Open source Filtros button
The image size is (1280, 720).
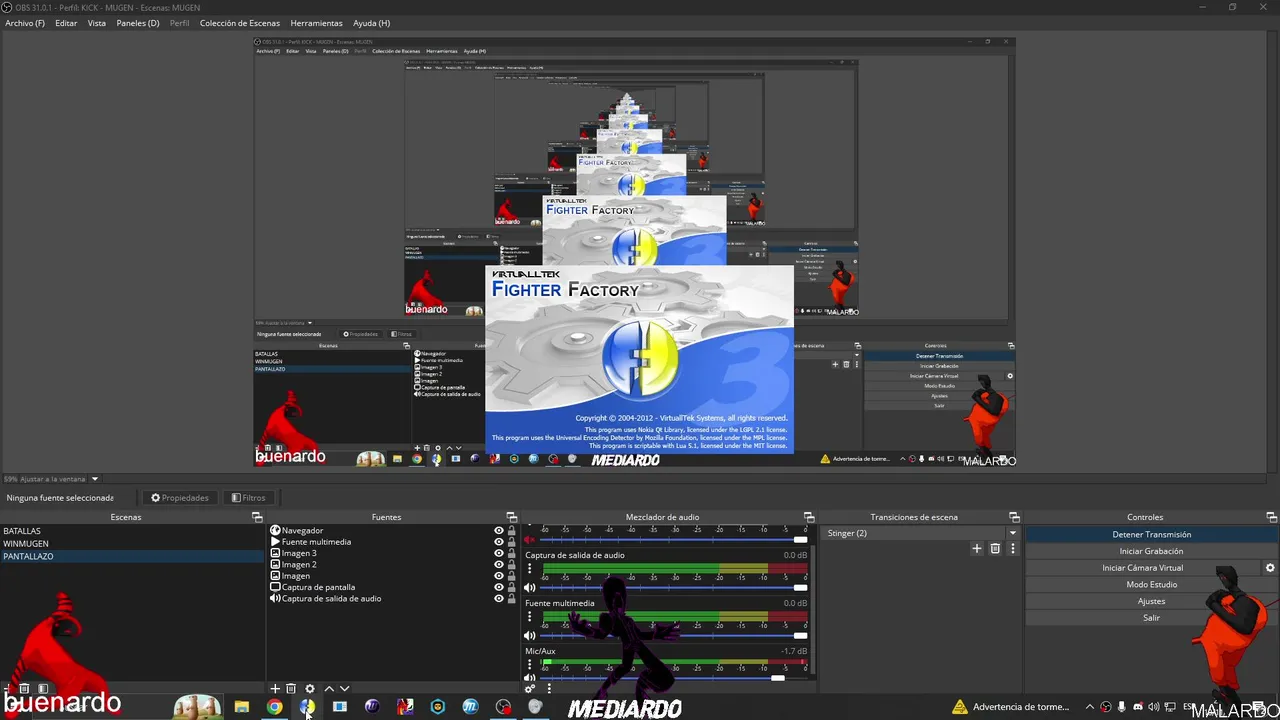point(249,498)
